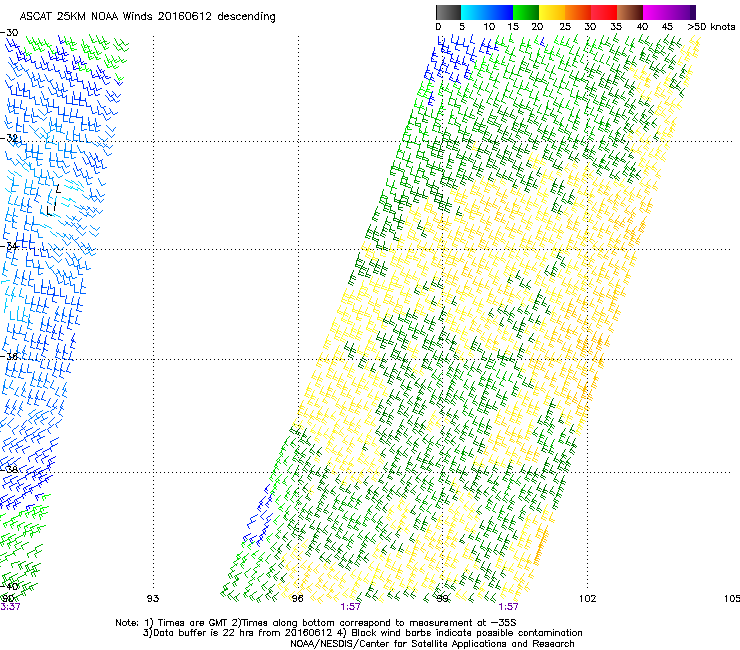
Task: Click the 105 longitude label
Action: [732, 599]
